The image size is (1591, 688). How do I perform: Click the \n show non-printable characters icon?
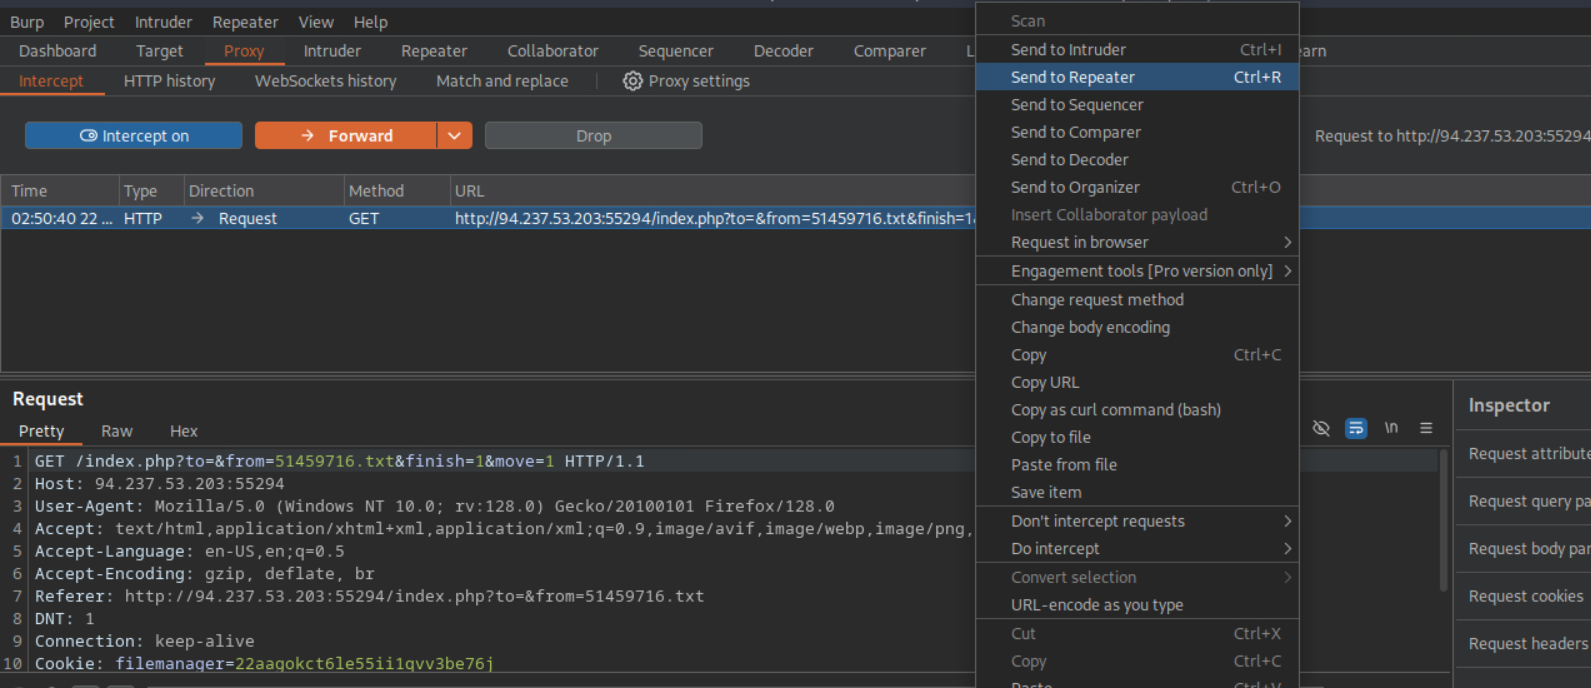[x=1391, y=428]
